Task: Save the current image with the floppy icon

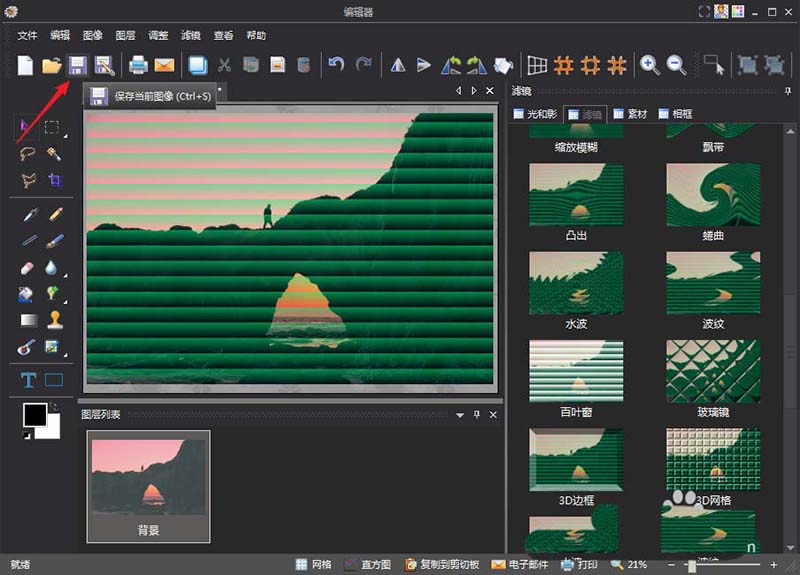Action: click(x=78, y=65)
